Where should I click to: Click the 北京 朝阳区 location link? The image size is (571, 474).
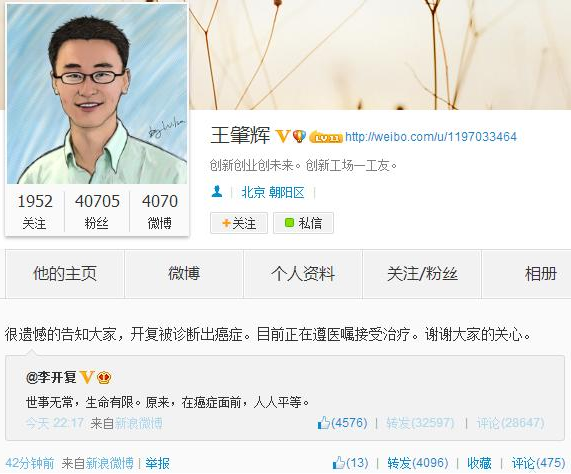click(273, 192)
